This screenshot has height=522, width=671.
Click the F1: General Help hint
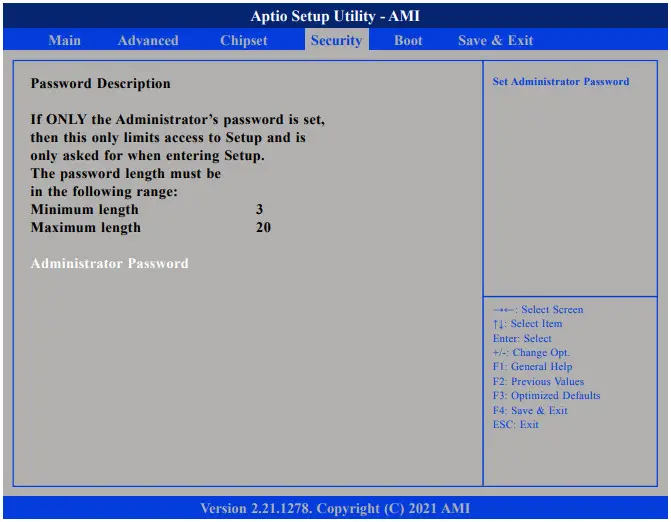point(532,367)
